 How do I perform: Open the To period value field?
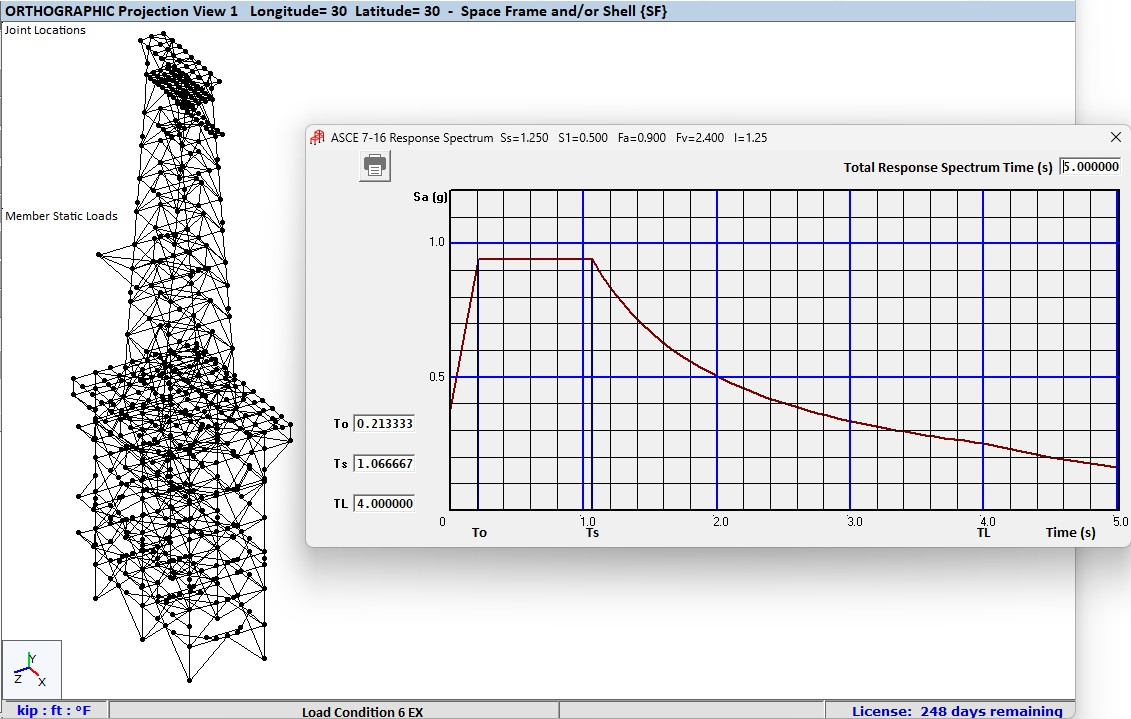pos(385,423)
